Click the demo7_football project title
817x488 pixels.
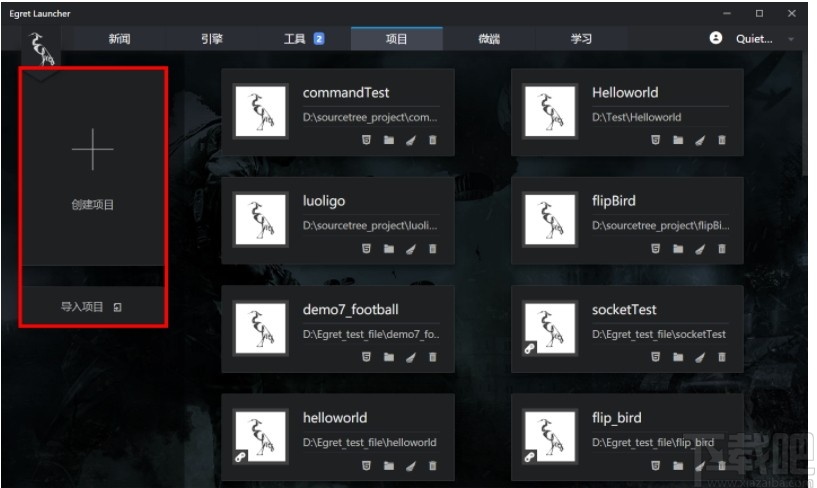351,310
